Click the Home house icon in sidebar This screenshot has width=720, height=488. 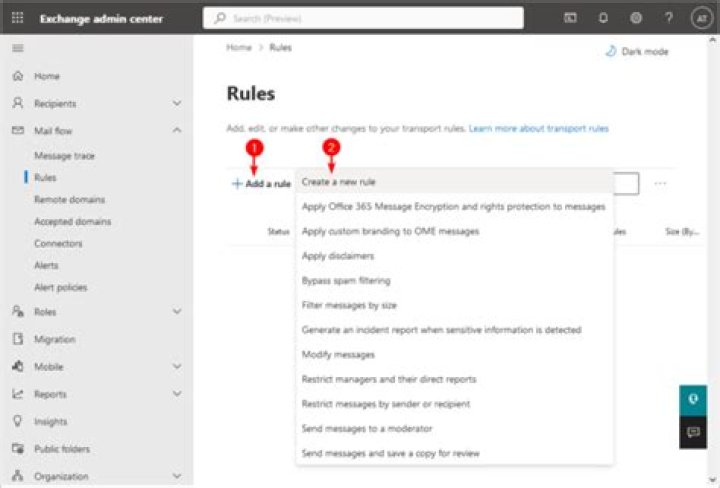coord(18,76)
